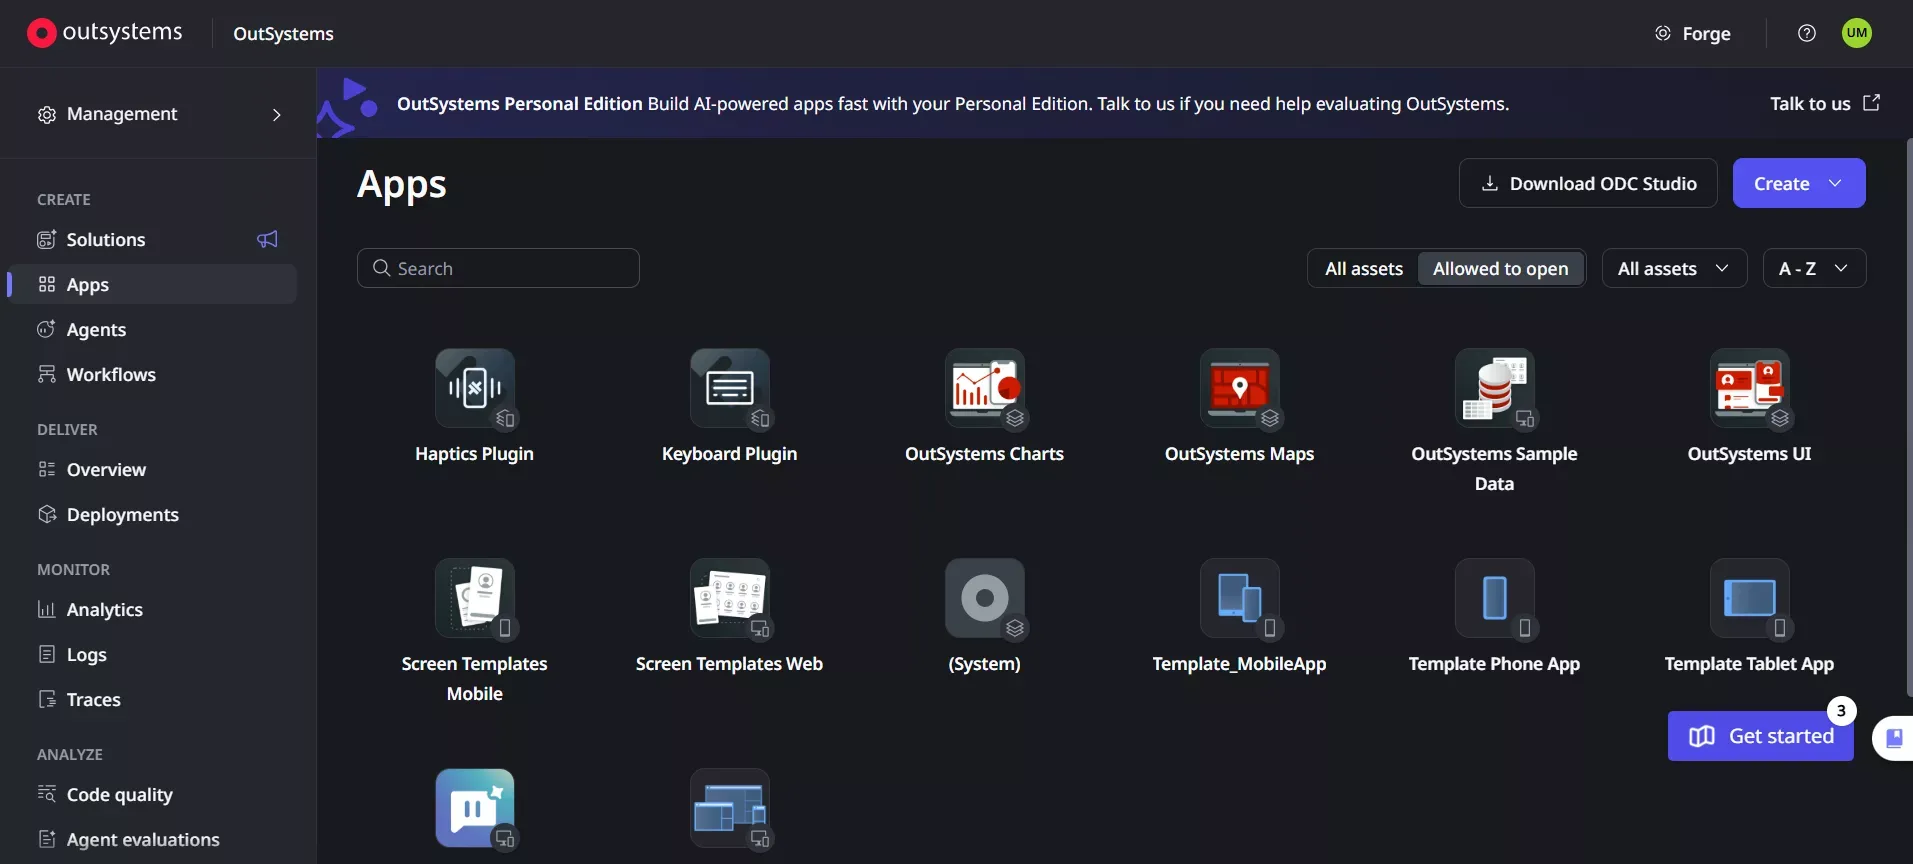The height and width of the screenshot is (864, 1913).
Task: Click the Get started button
Action: [x=1761, y=736]
